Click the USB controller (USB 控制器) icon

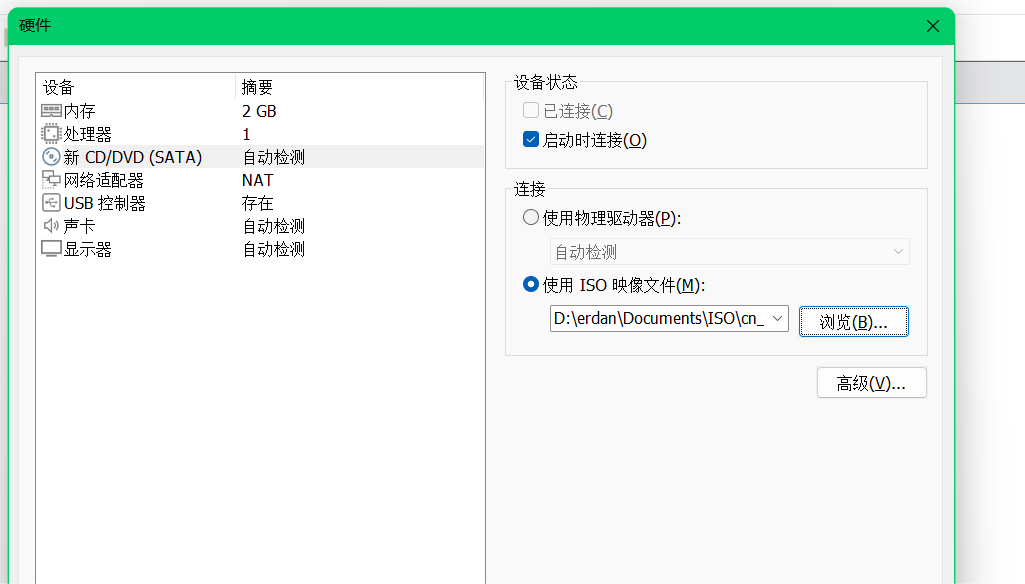pyautogui.click(x=51, y=203)
